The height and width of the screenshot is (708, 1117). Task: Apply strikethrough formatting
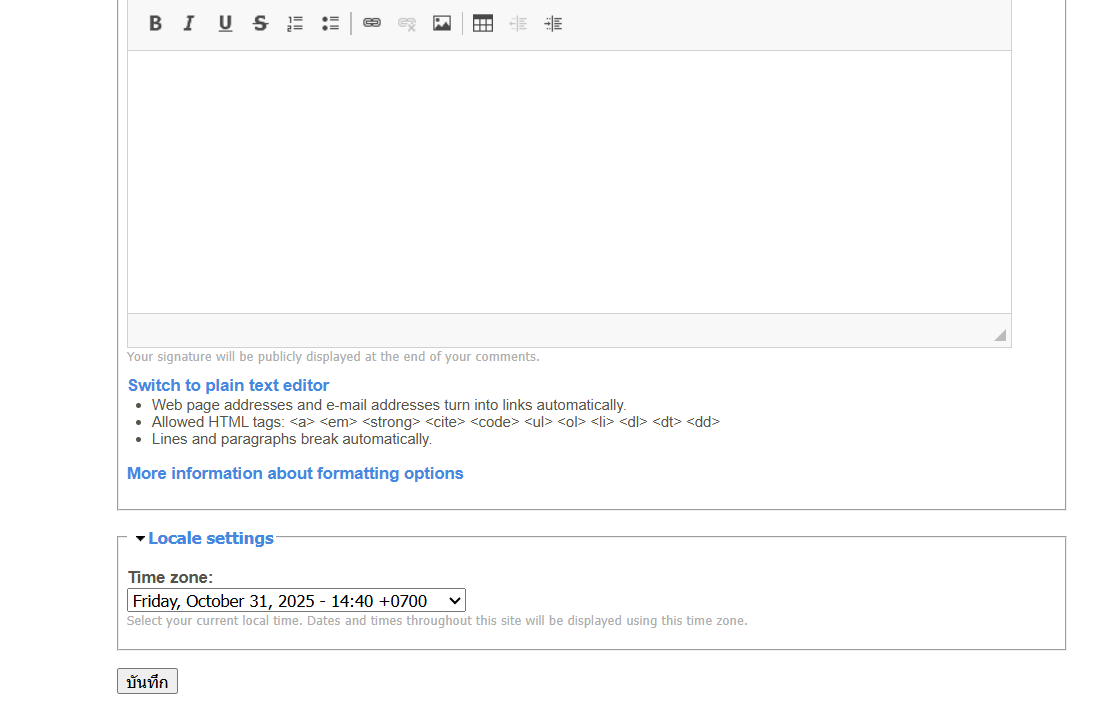click(x=260, y=23)
